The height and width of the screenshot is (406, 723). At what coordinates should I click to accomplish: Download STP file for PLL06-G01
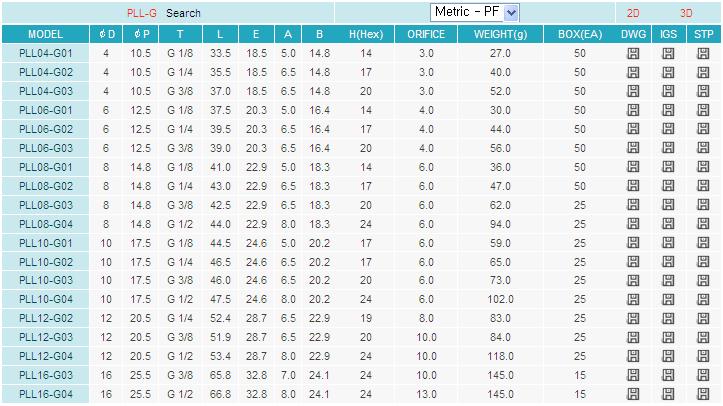pyautogui.click(x=703, y=110)
